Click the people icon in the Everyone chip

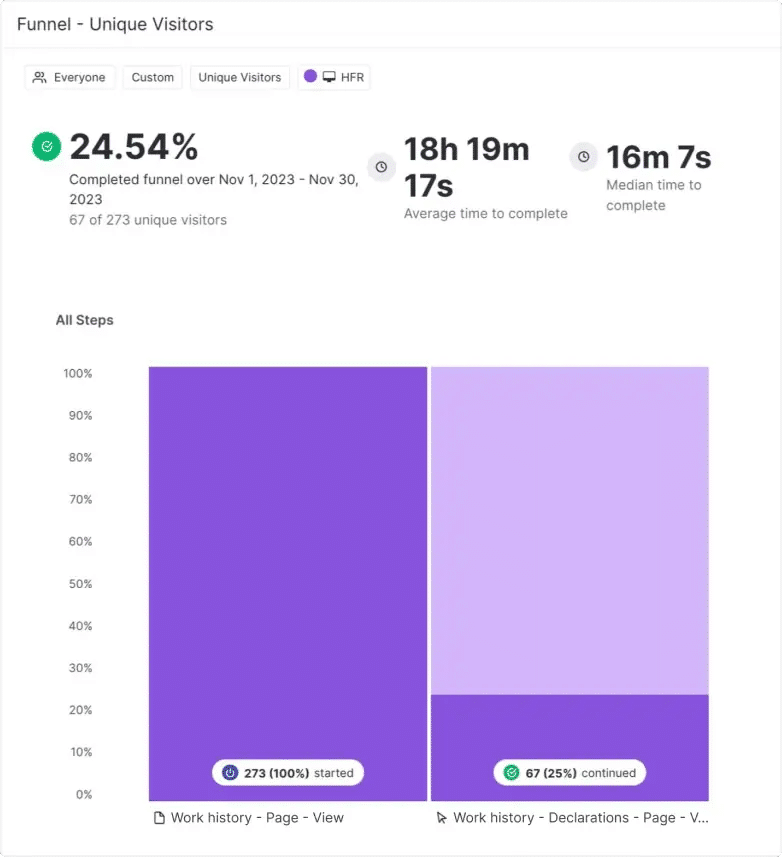[x=40, y=77]
